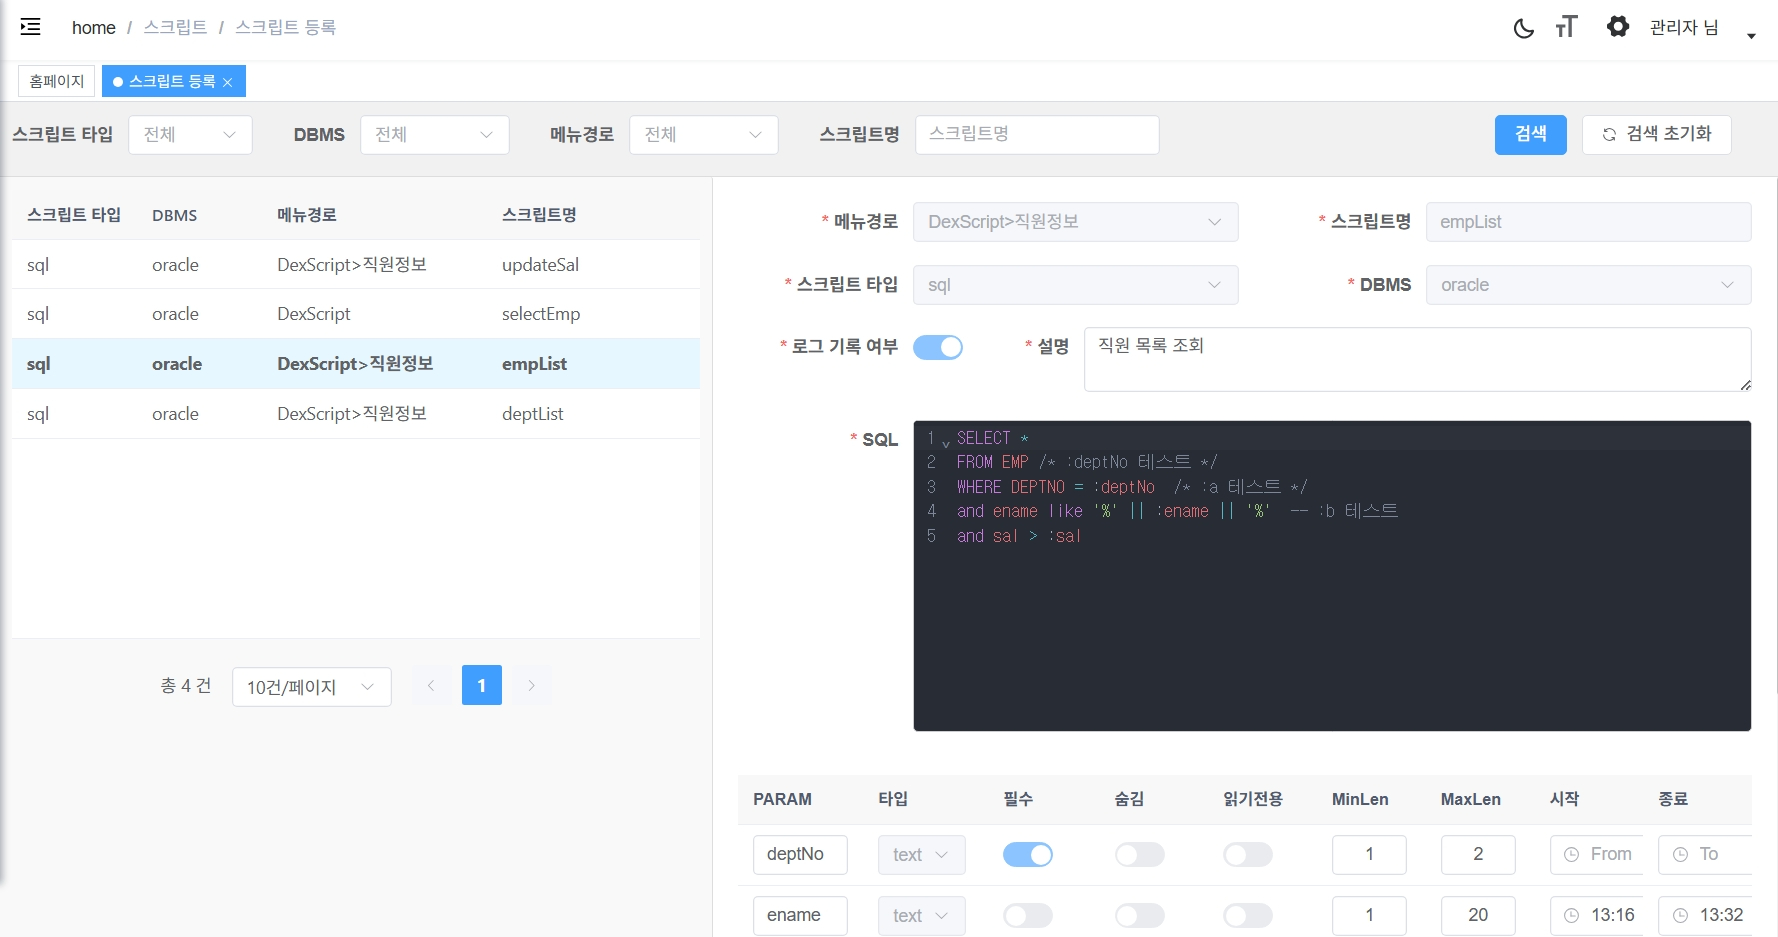Expand the DBMS filter dropdown in the search bar
The height and width of the screenshot is (937, 1778).
(434, 135)
